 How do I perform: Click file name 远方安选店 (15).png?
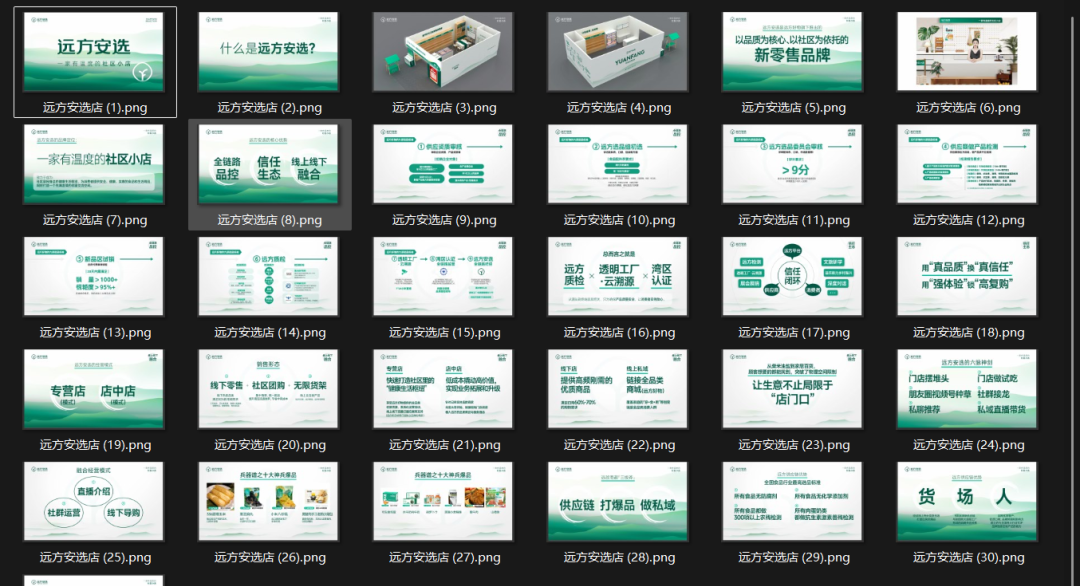pyautogui.click(x=444, y=333)
